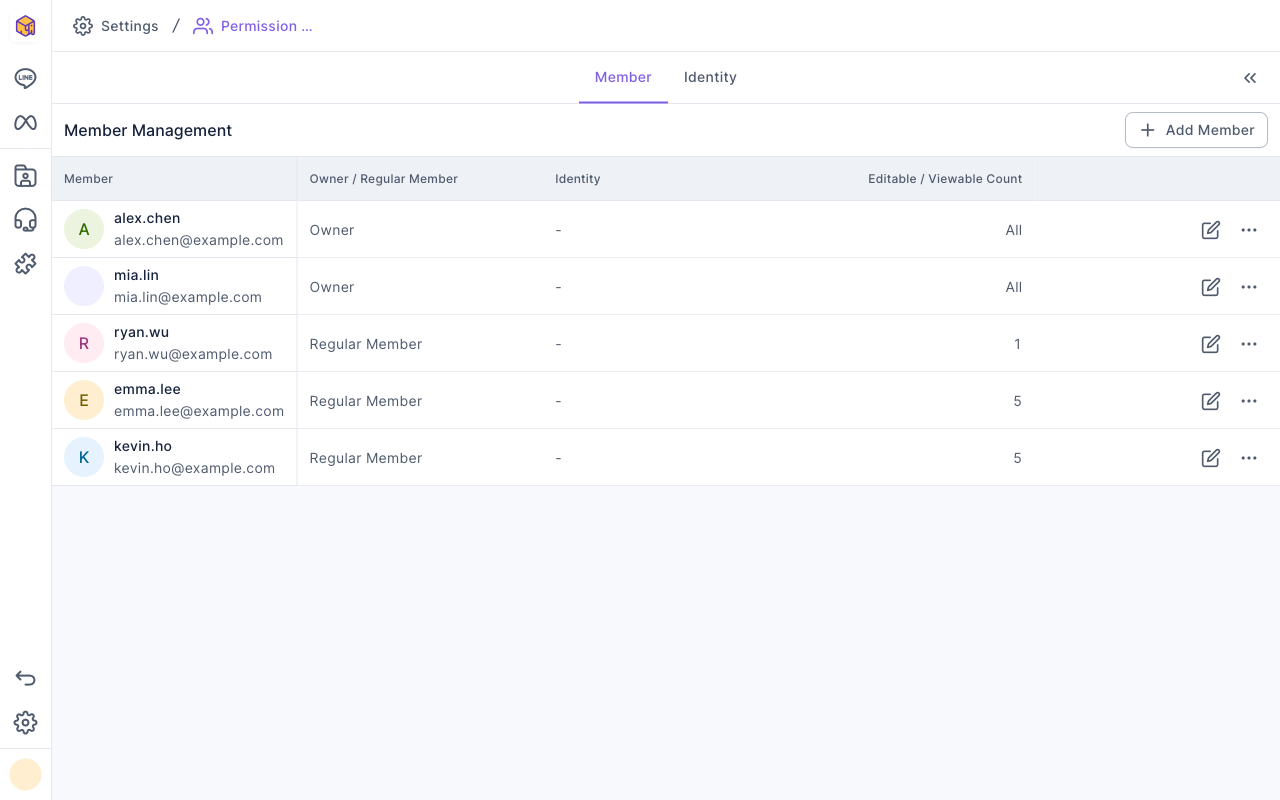Click the kevin.ho avatar
The width and height of the screenshot is (1280, 800).
point(84,458)
